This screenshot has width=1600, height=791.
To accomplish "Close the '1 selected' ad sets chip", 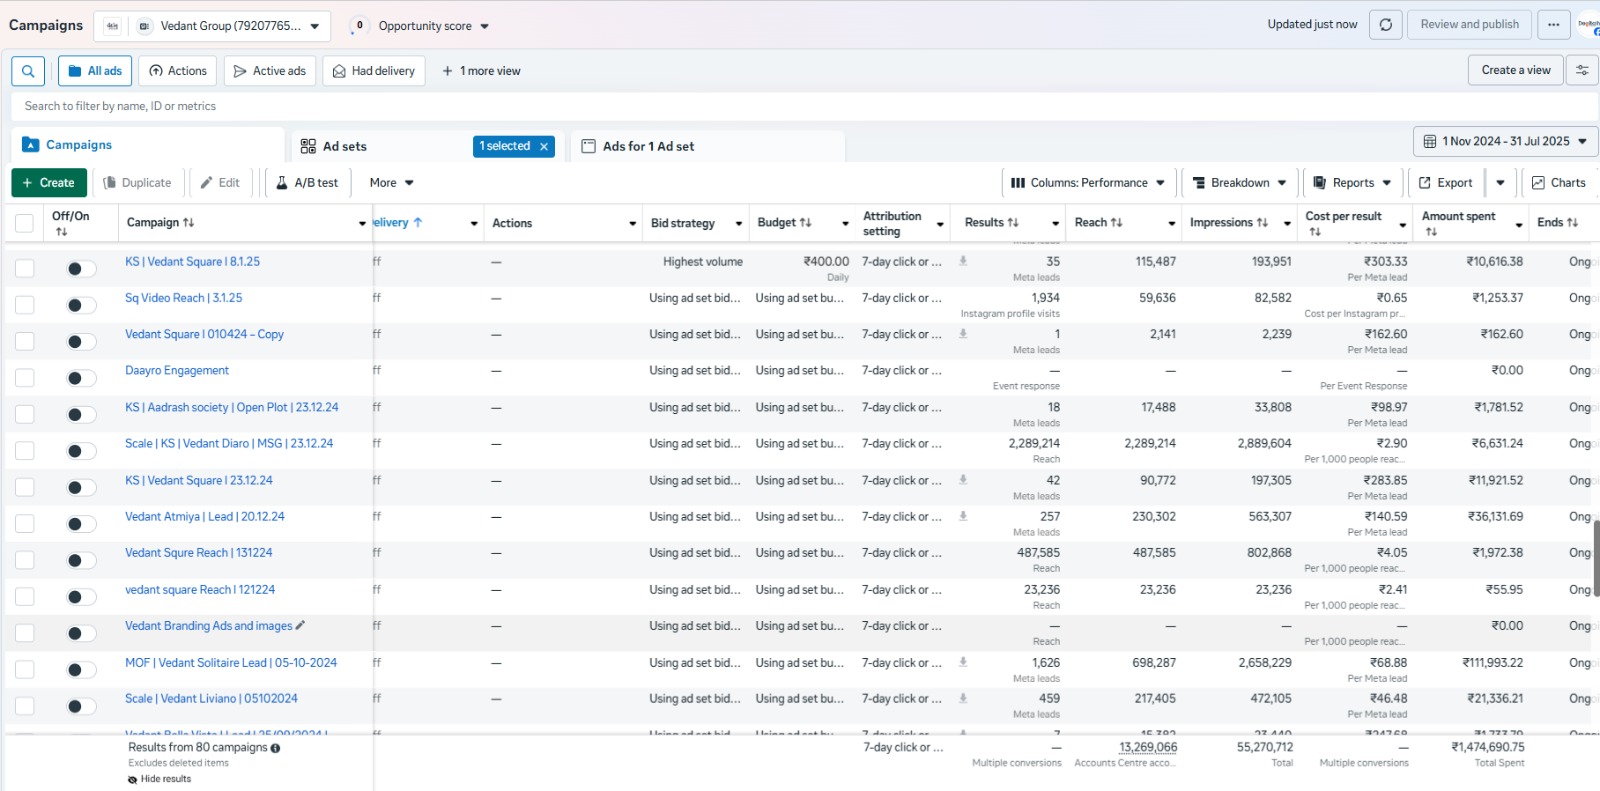I will coord(544,146).
